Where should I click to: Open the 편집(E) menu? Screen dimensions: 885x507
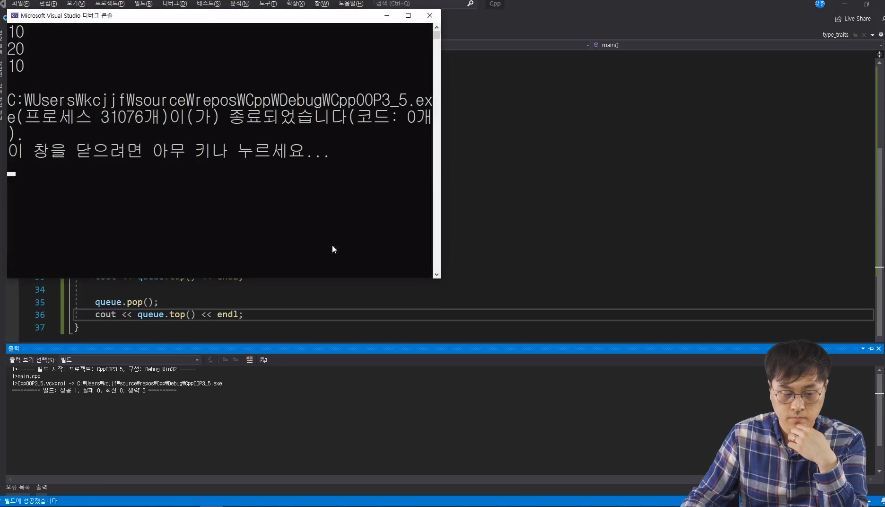49,3
